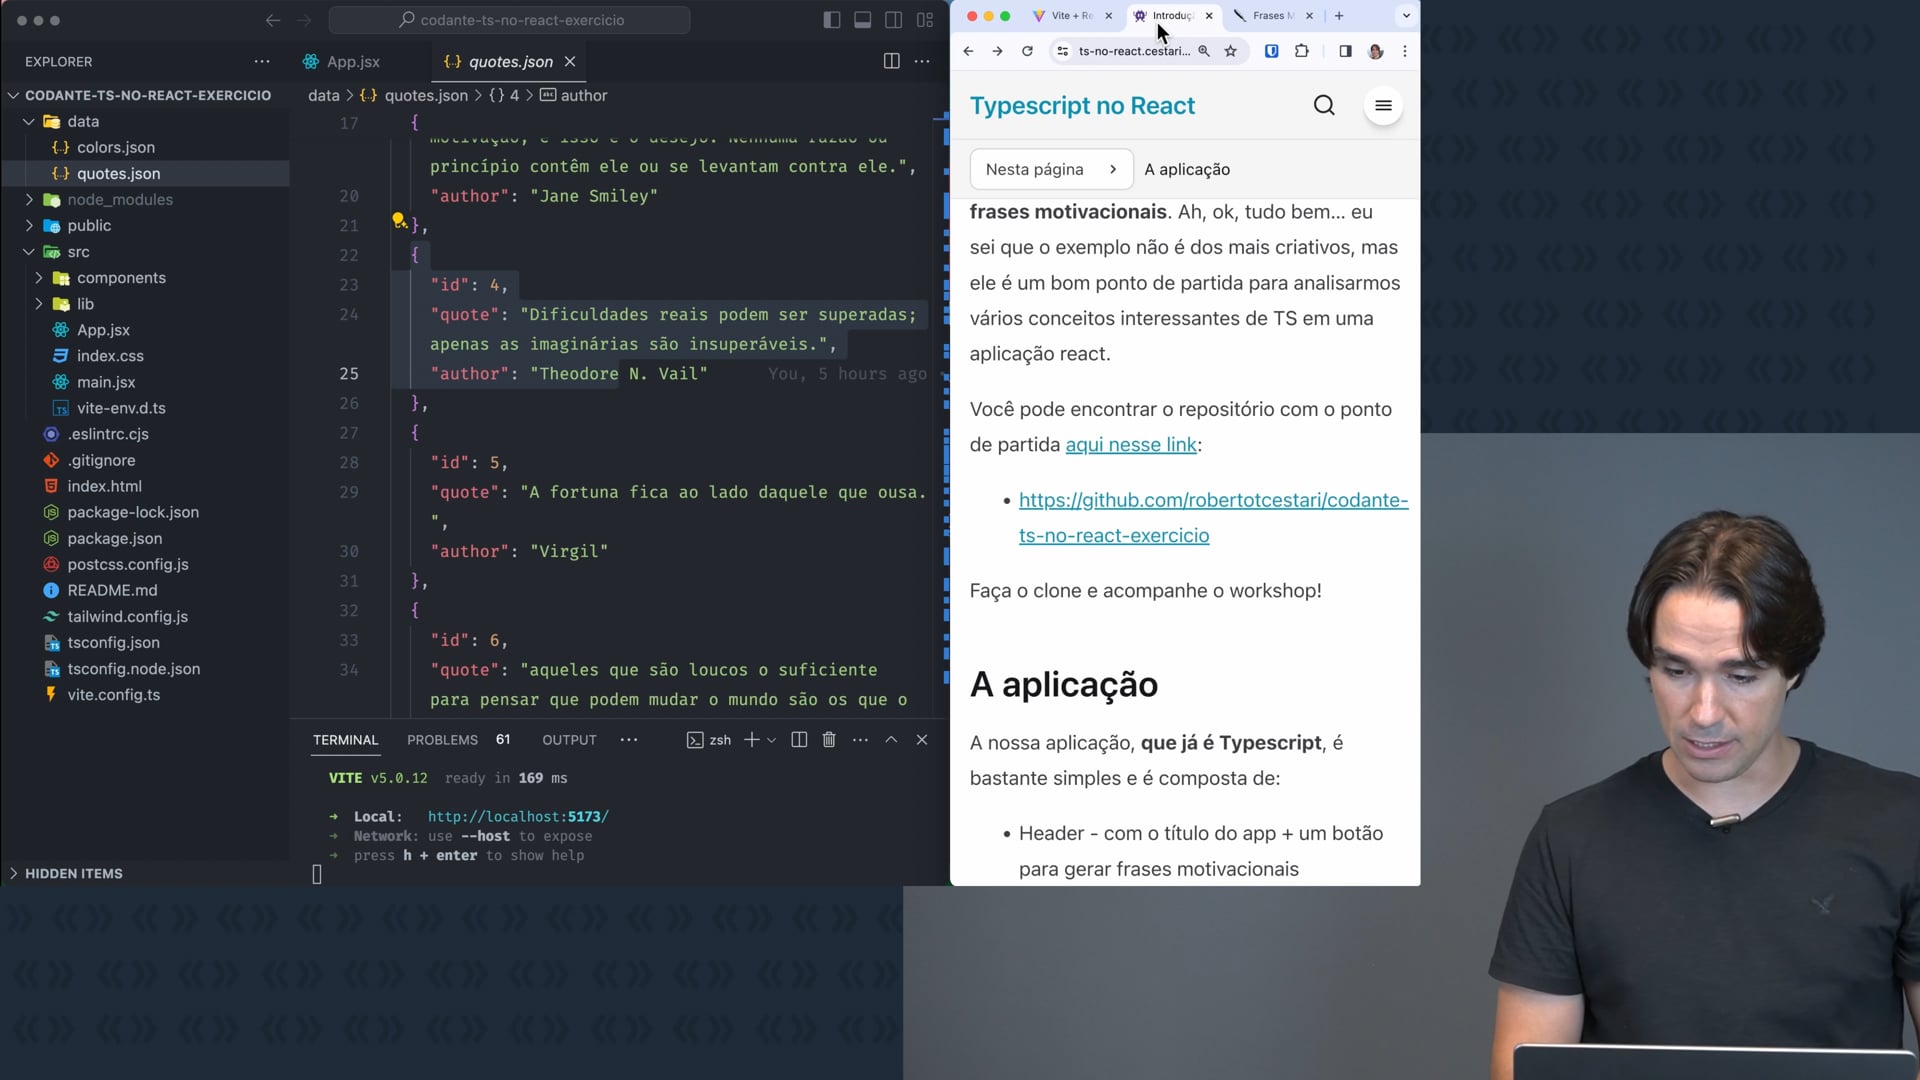1920x1080 pixels.
Task: Click the browser address bar
Action: tap(1133, 51)
